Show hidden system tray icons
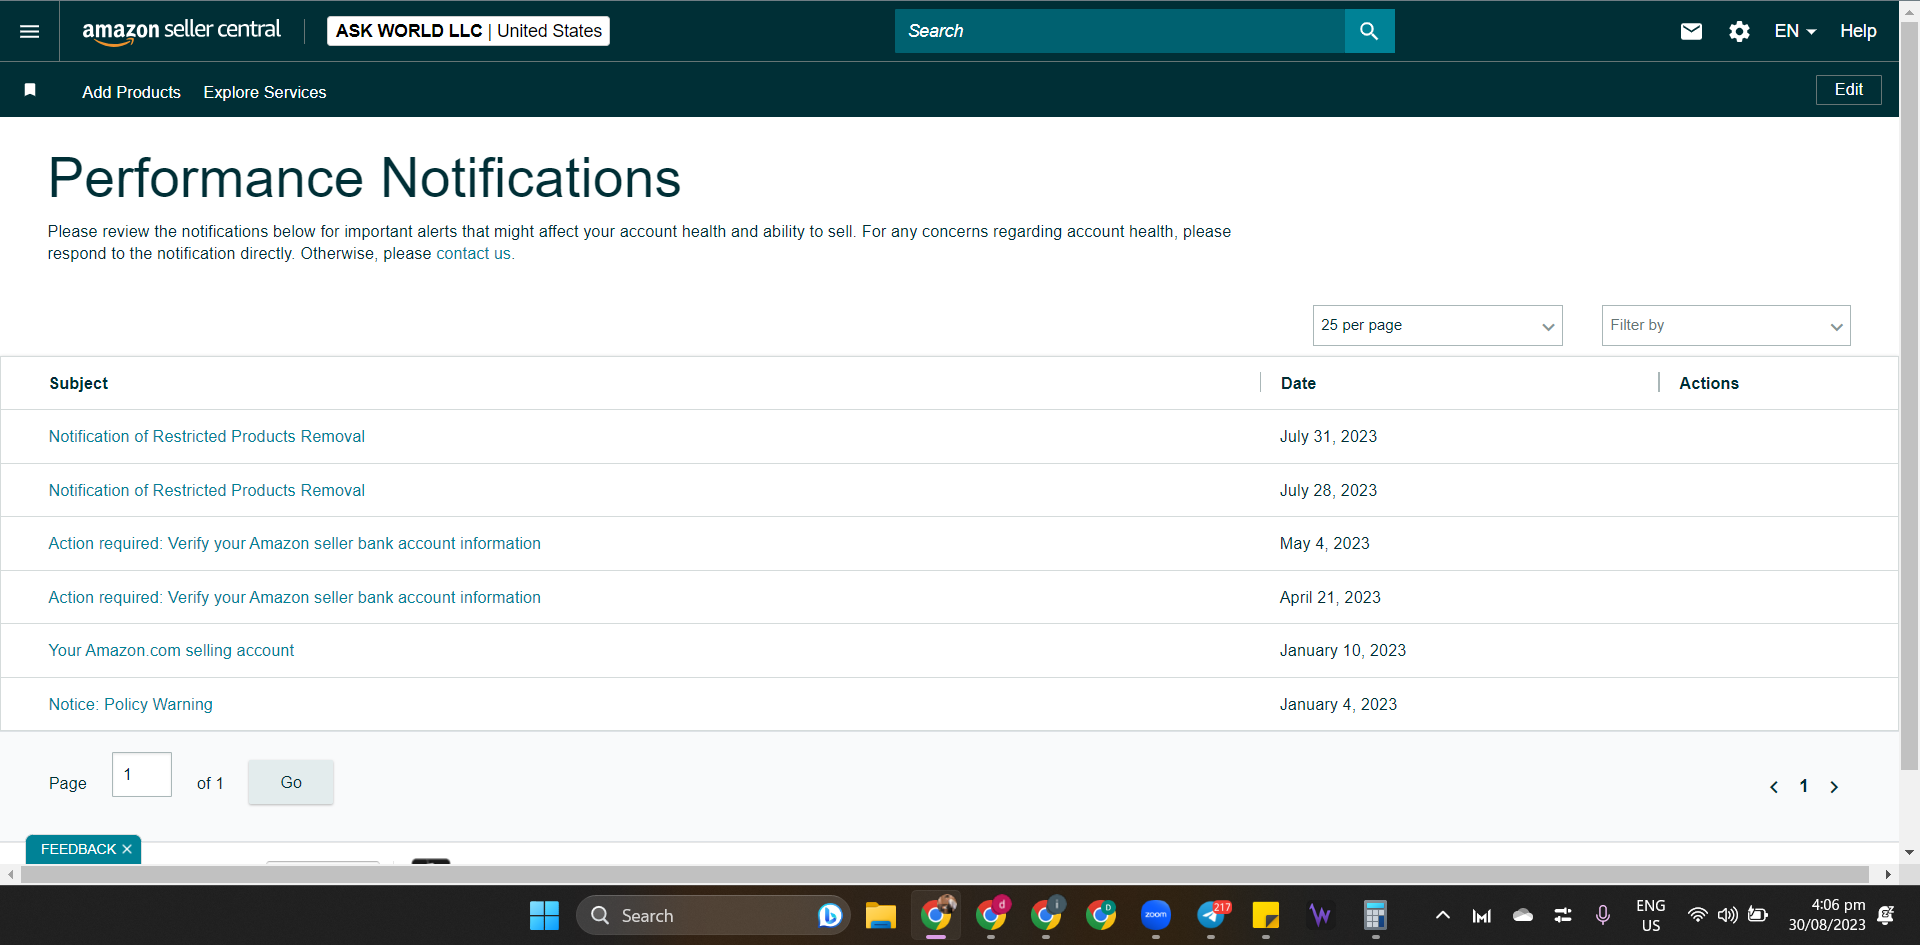The image size is (1920, 945). click(1442, 915)
